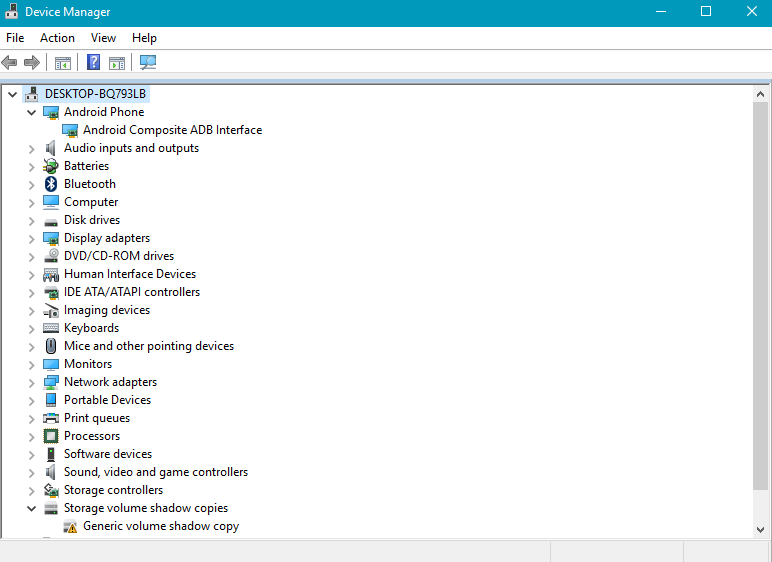Select Android Composite ADB Interface device

point(172,130)
